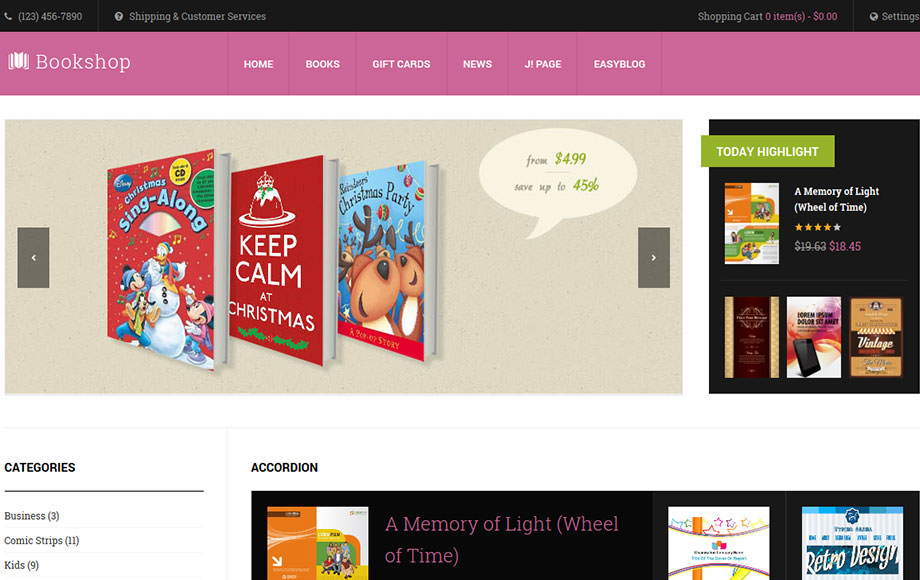Open the Settings globe icon

pos(874,16)
